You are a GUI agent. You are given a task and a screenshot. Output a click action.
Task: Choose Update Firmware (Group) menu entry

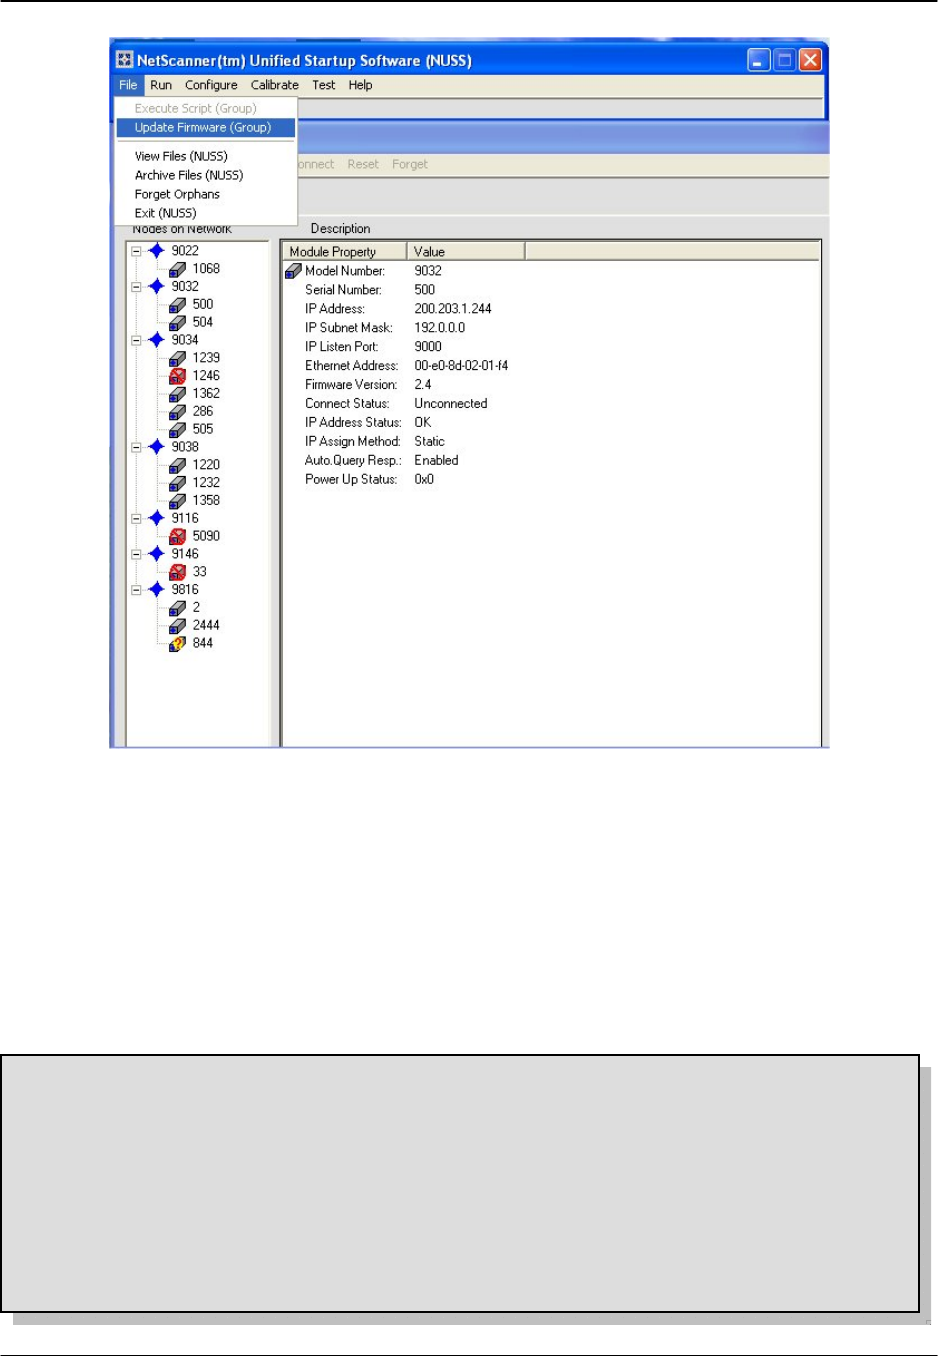click(x=206, y=127)
